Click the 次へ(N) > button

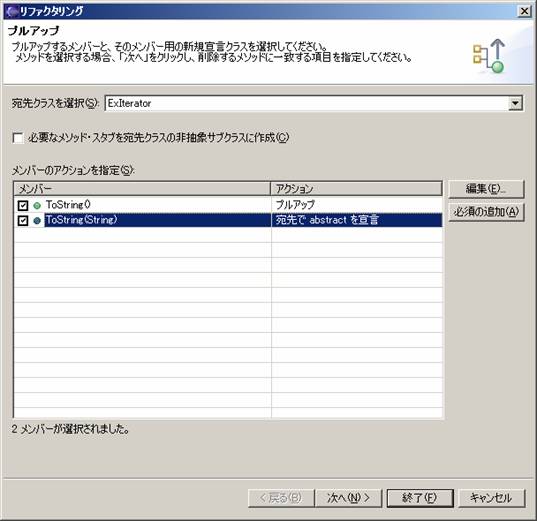coord(348,498)
